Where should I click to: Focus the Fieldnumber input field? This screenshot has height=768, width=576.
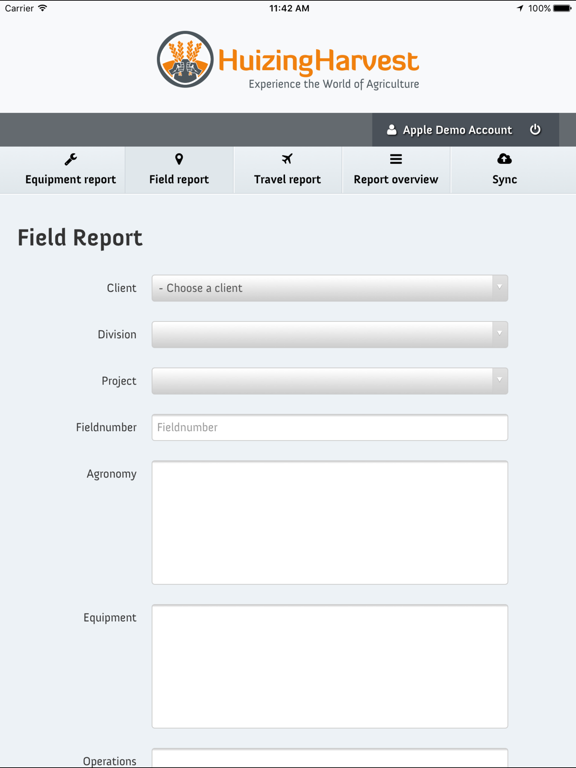[x=330, y=427]
